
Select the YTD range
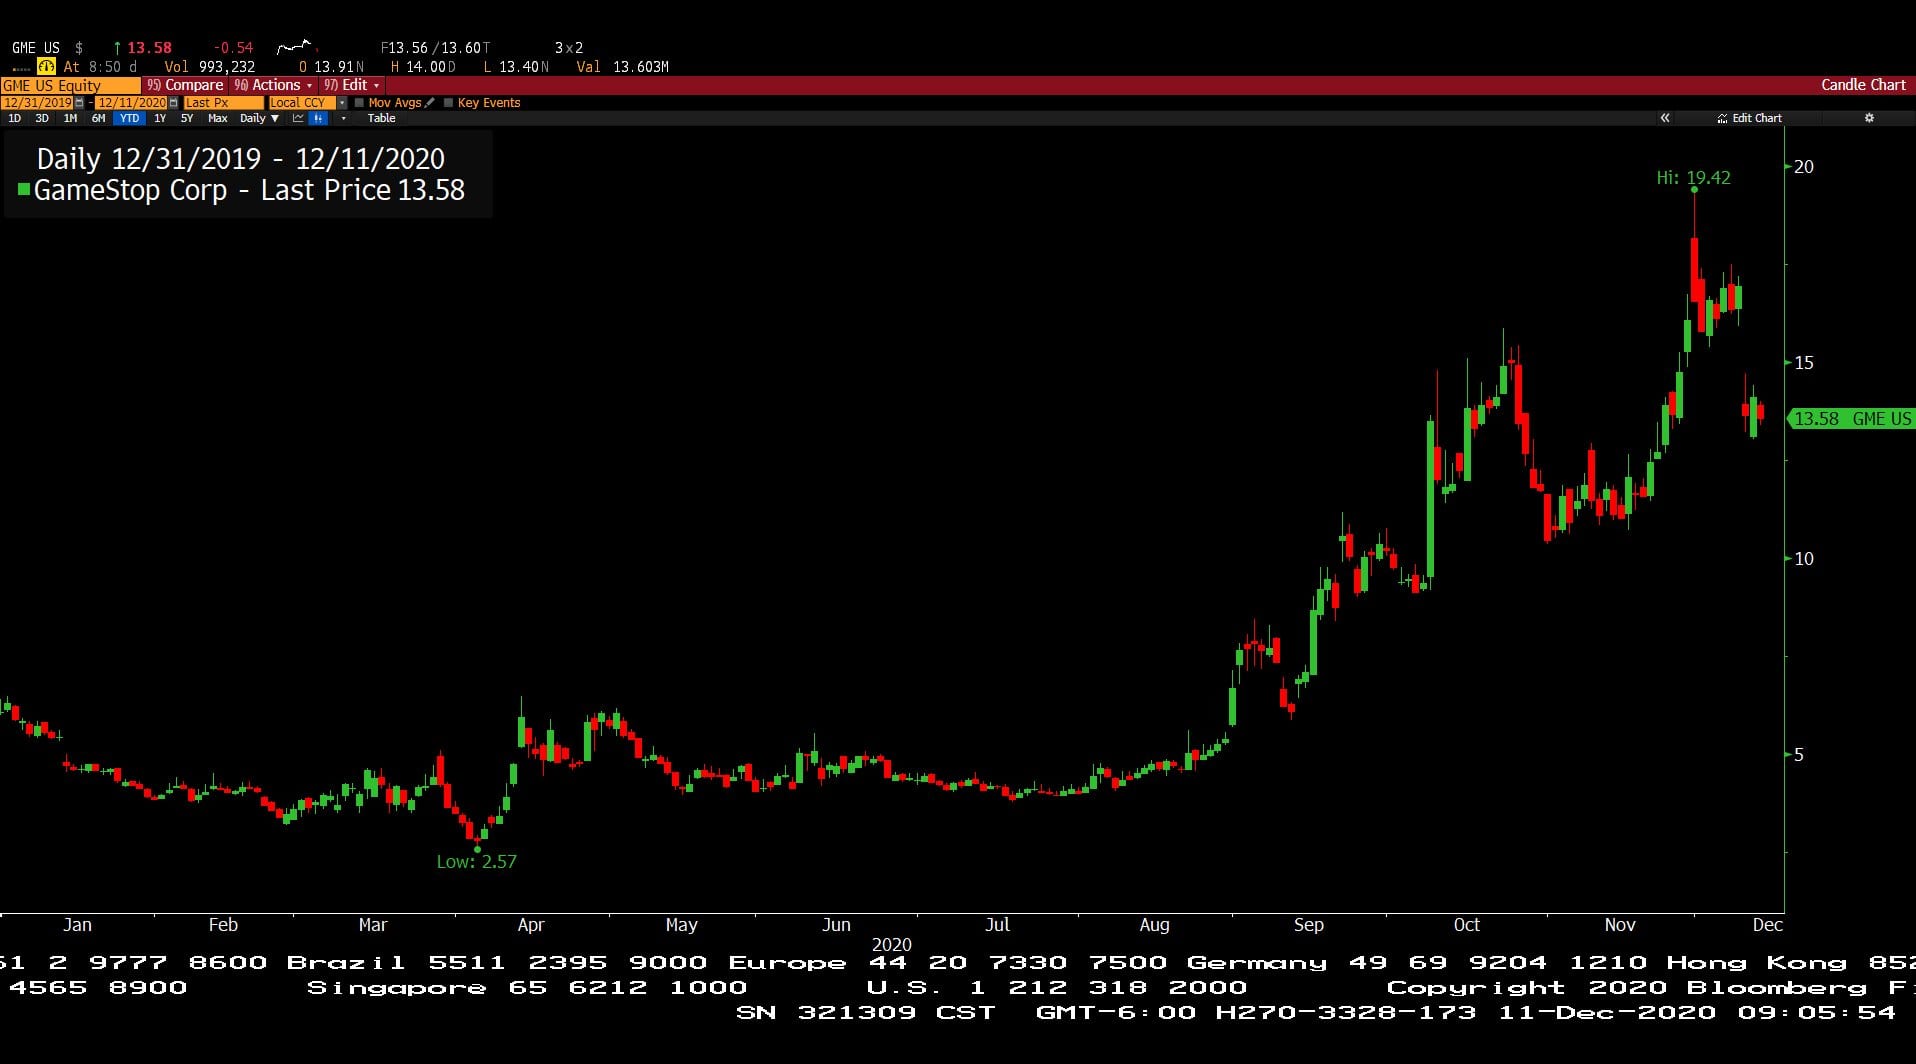point(129,118)
